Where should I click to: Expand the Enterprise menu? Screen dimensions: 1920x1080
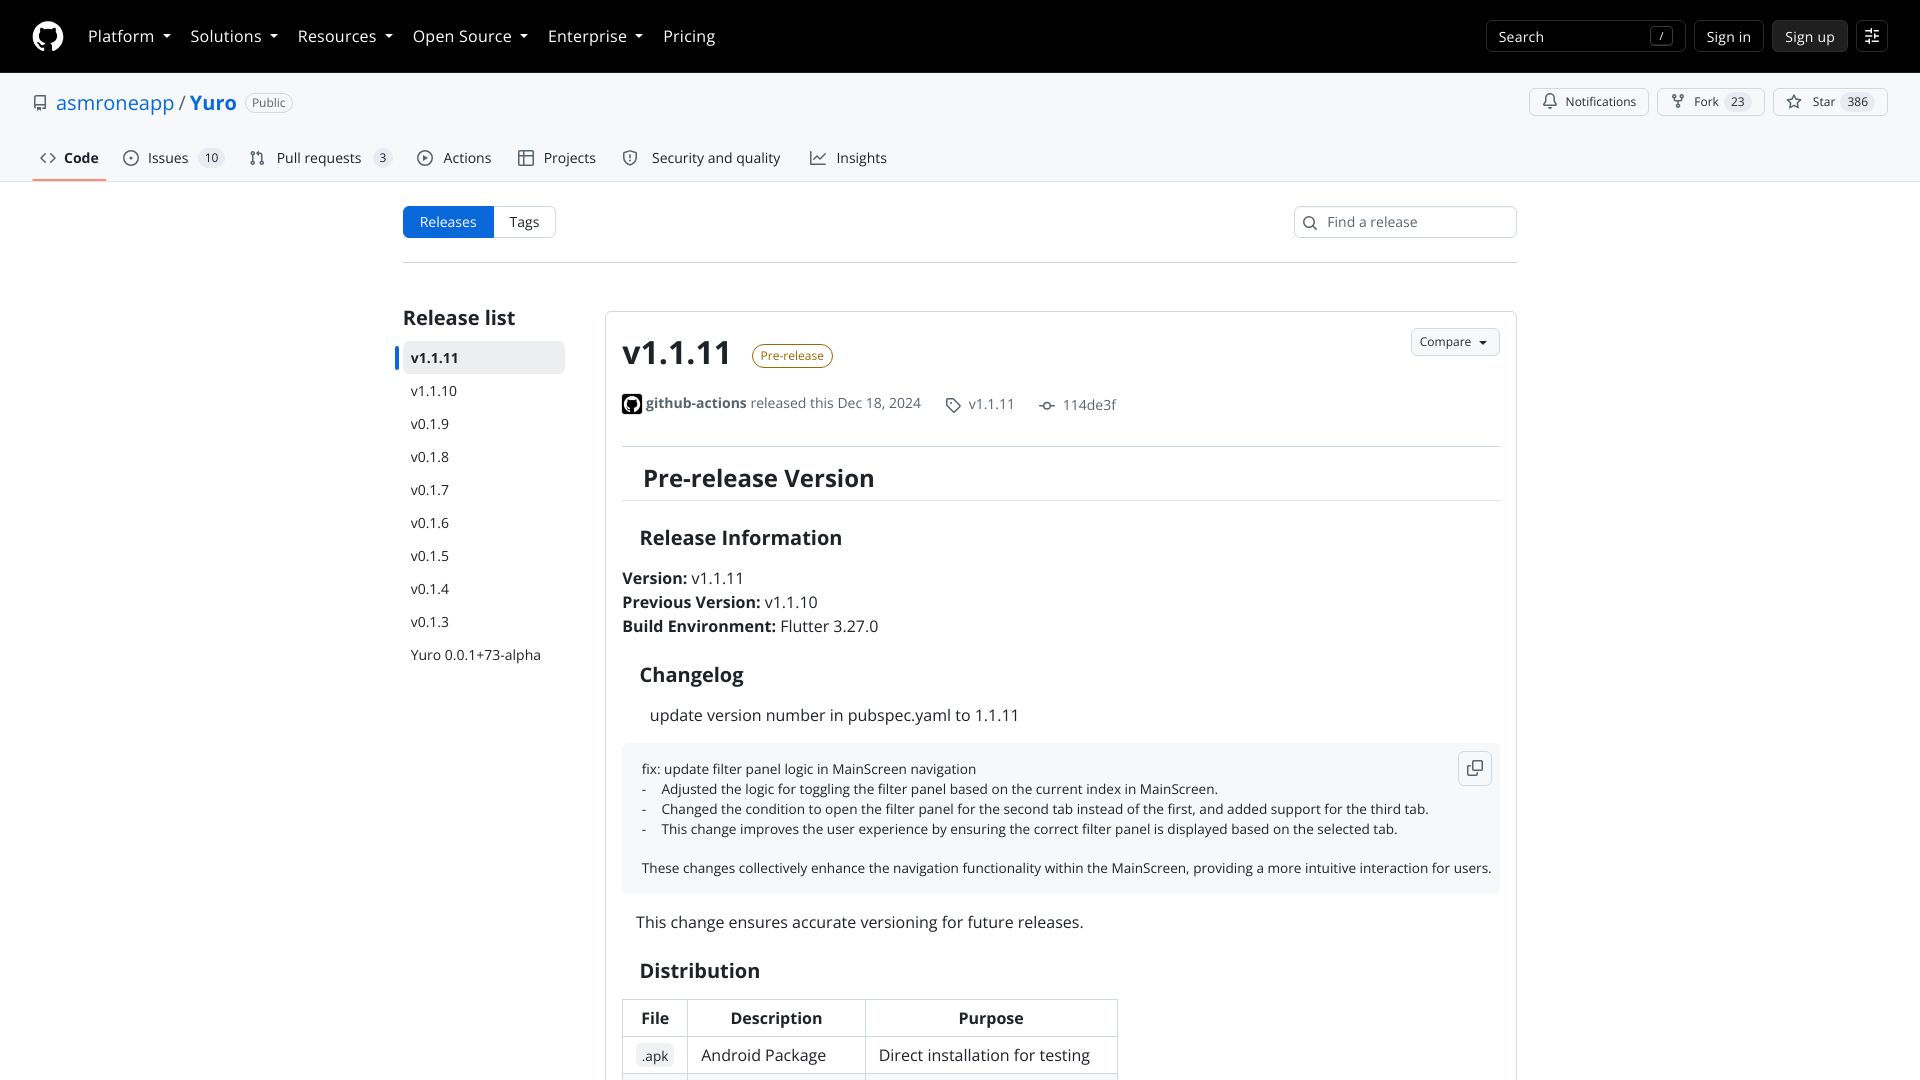coord(595,36)
